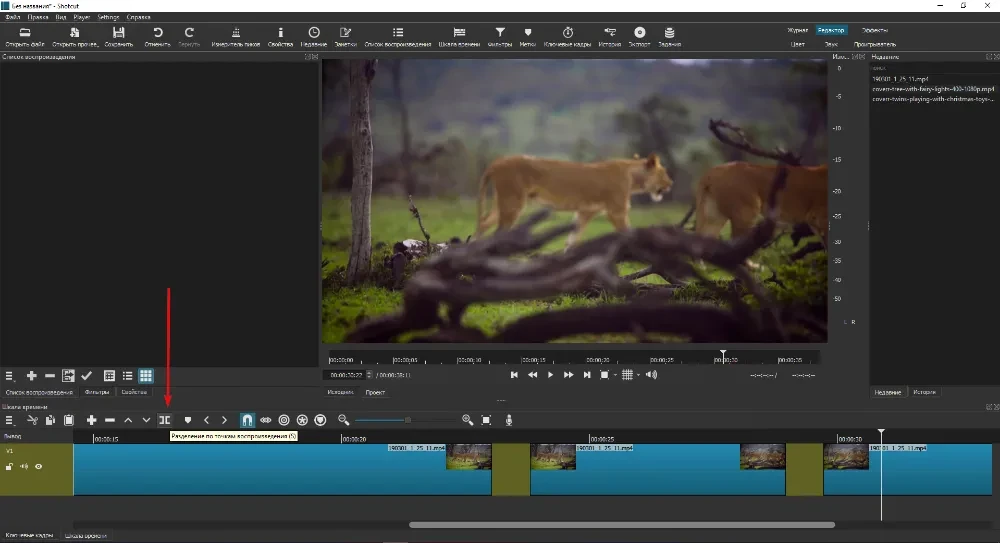Zoom timeline to fit icon

[x=486, y=420]
